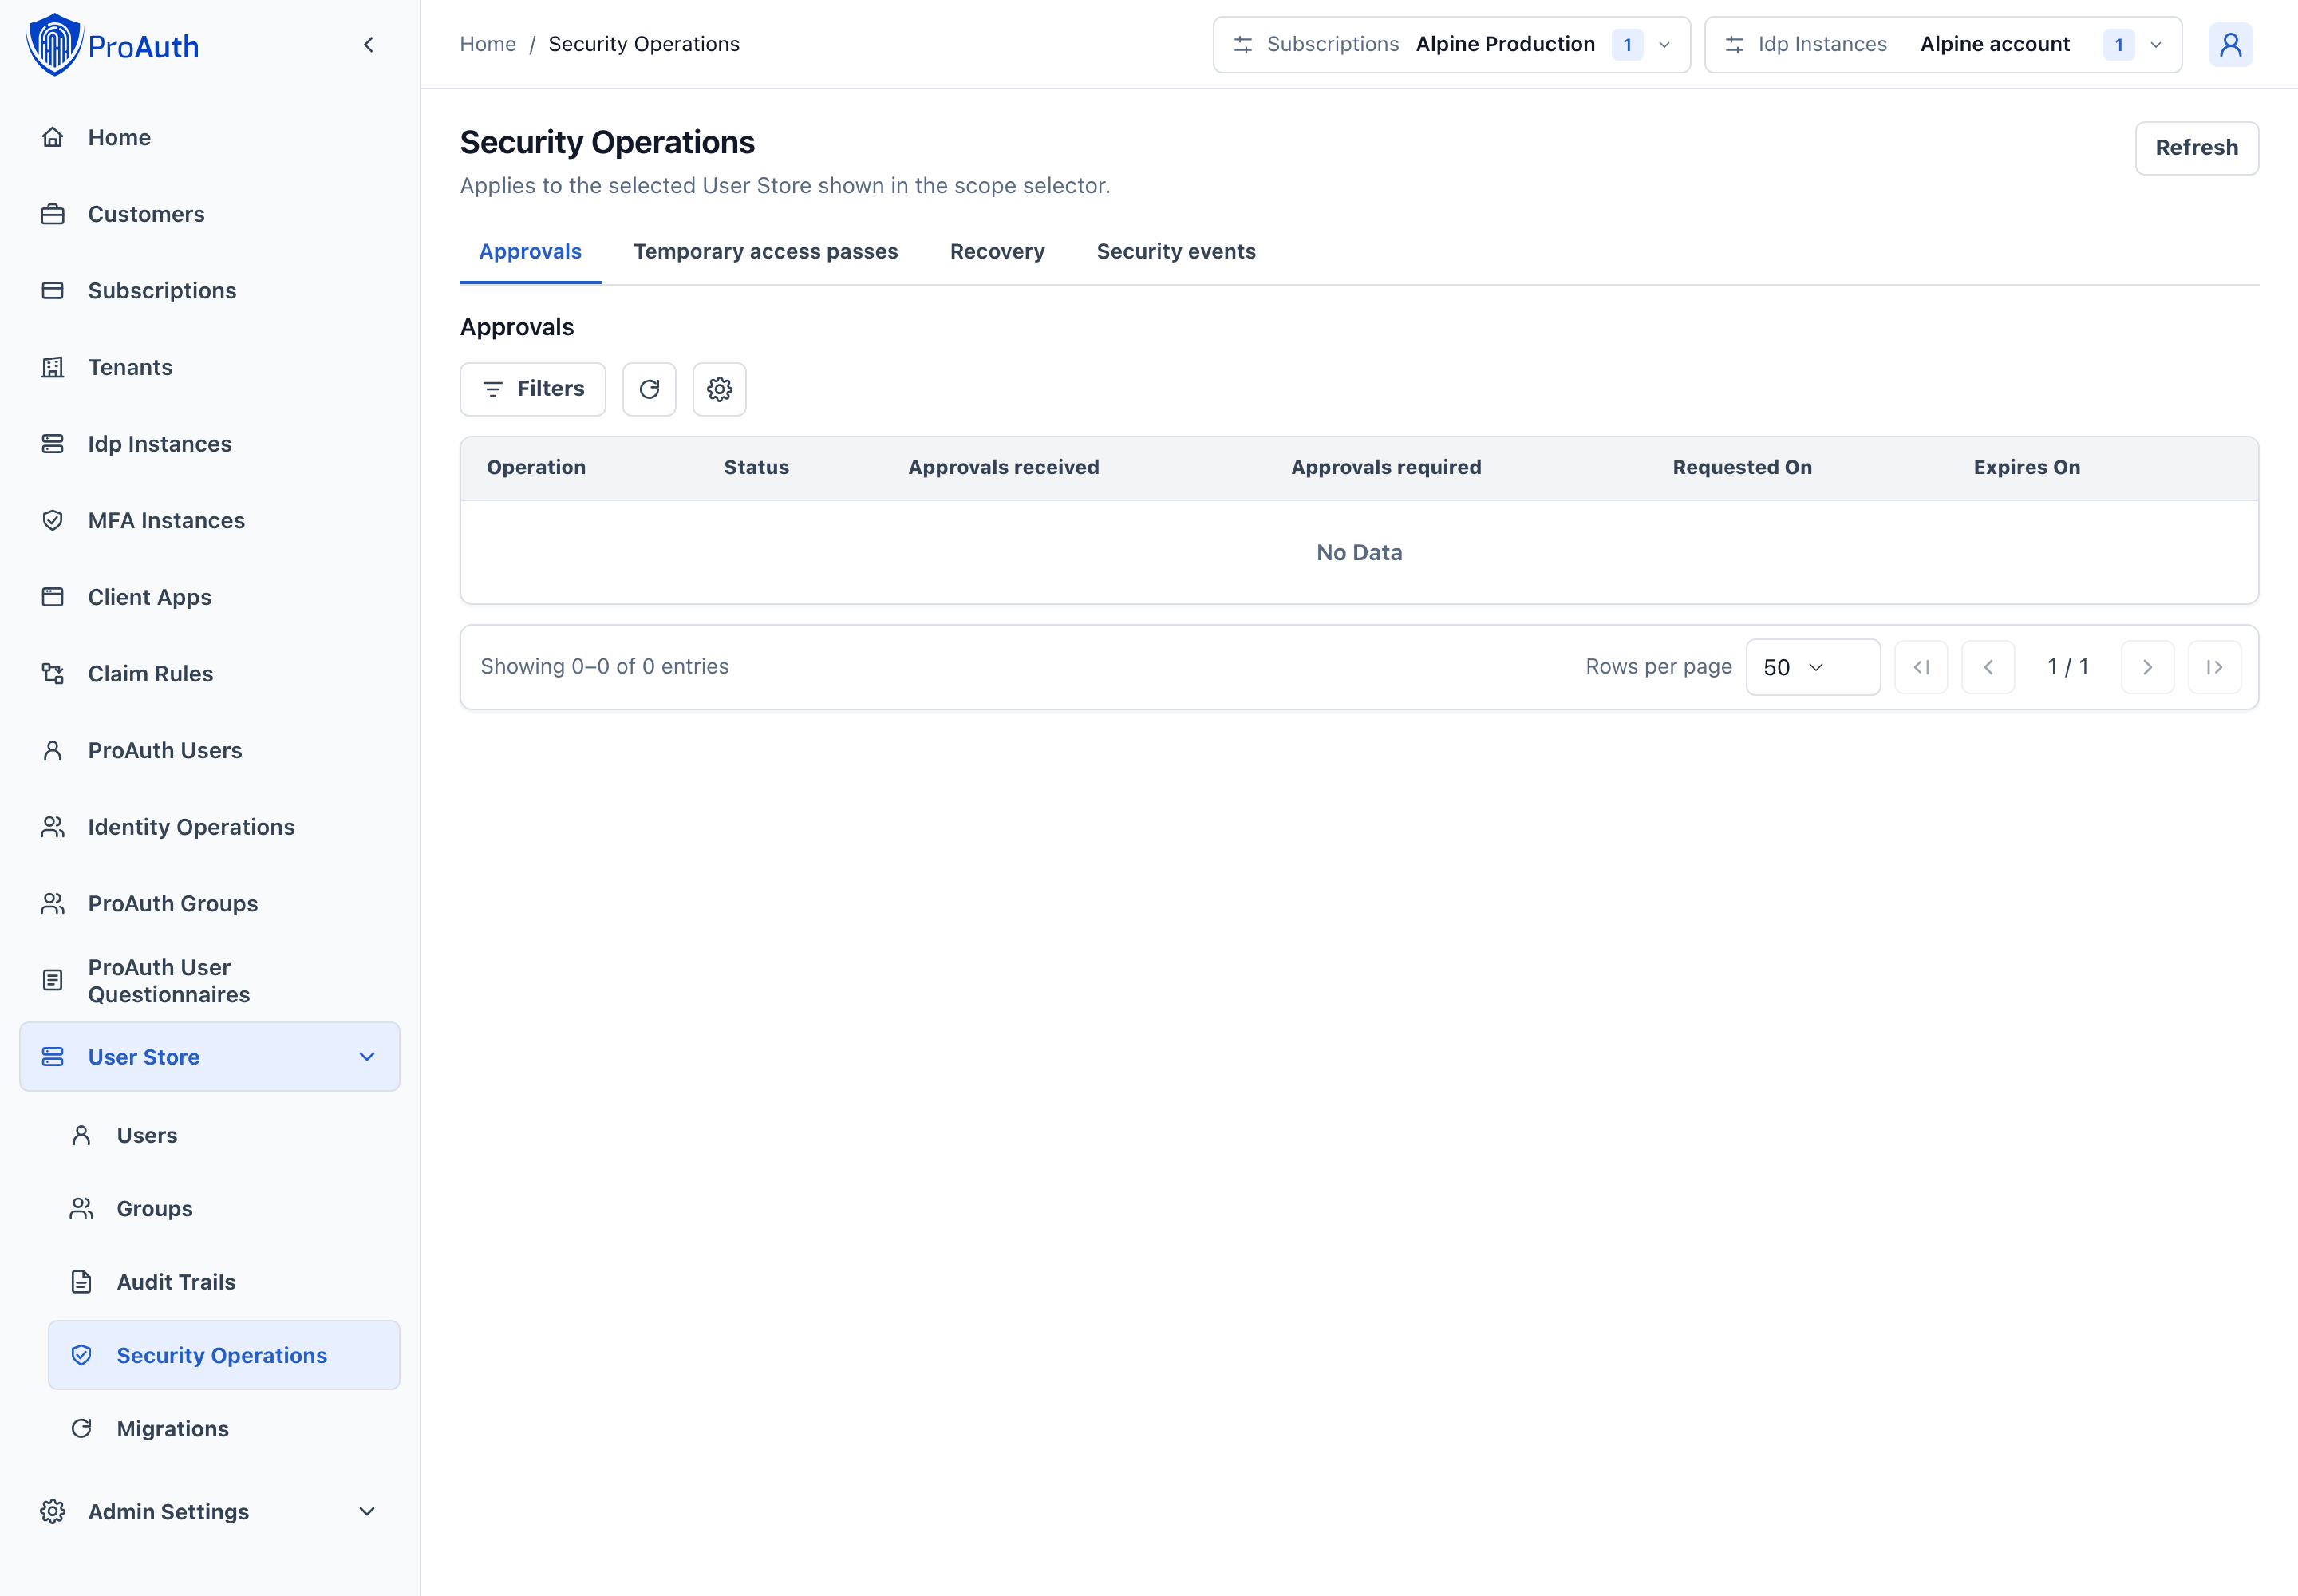Switch to Temporary access passes tab

[765, 252]
